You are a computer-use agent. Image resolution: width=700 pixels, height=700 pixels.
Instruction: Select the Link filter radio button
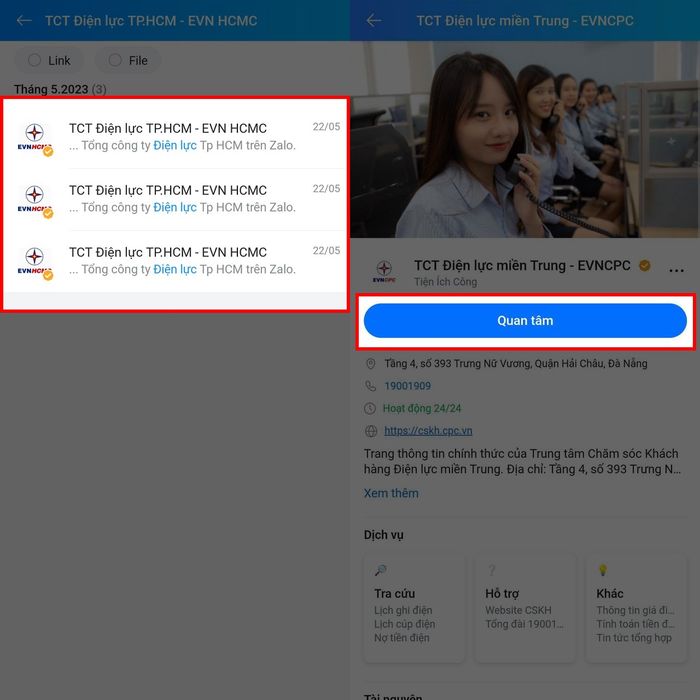[35, 60]
